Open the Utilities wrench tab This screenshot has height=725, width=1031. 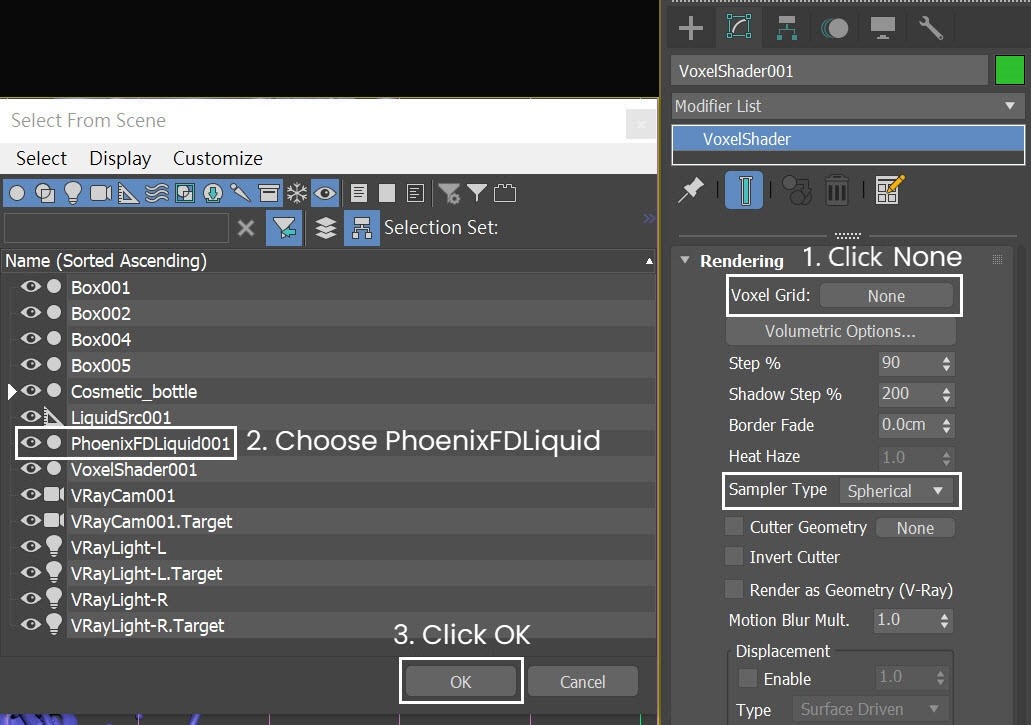coord(930,28)
